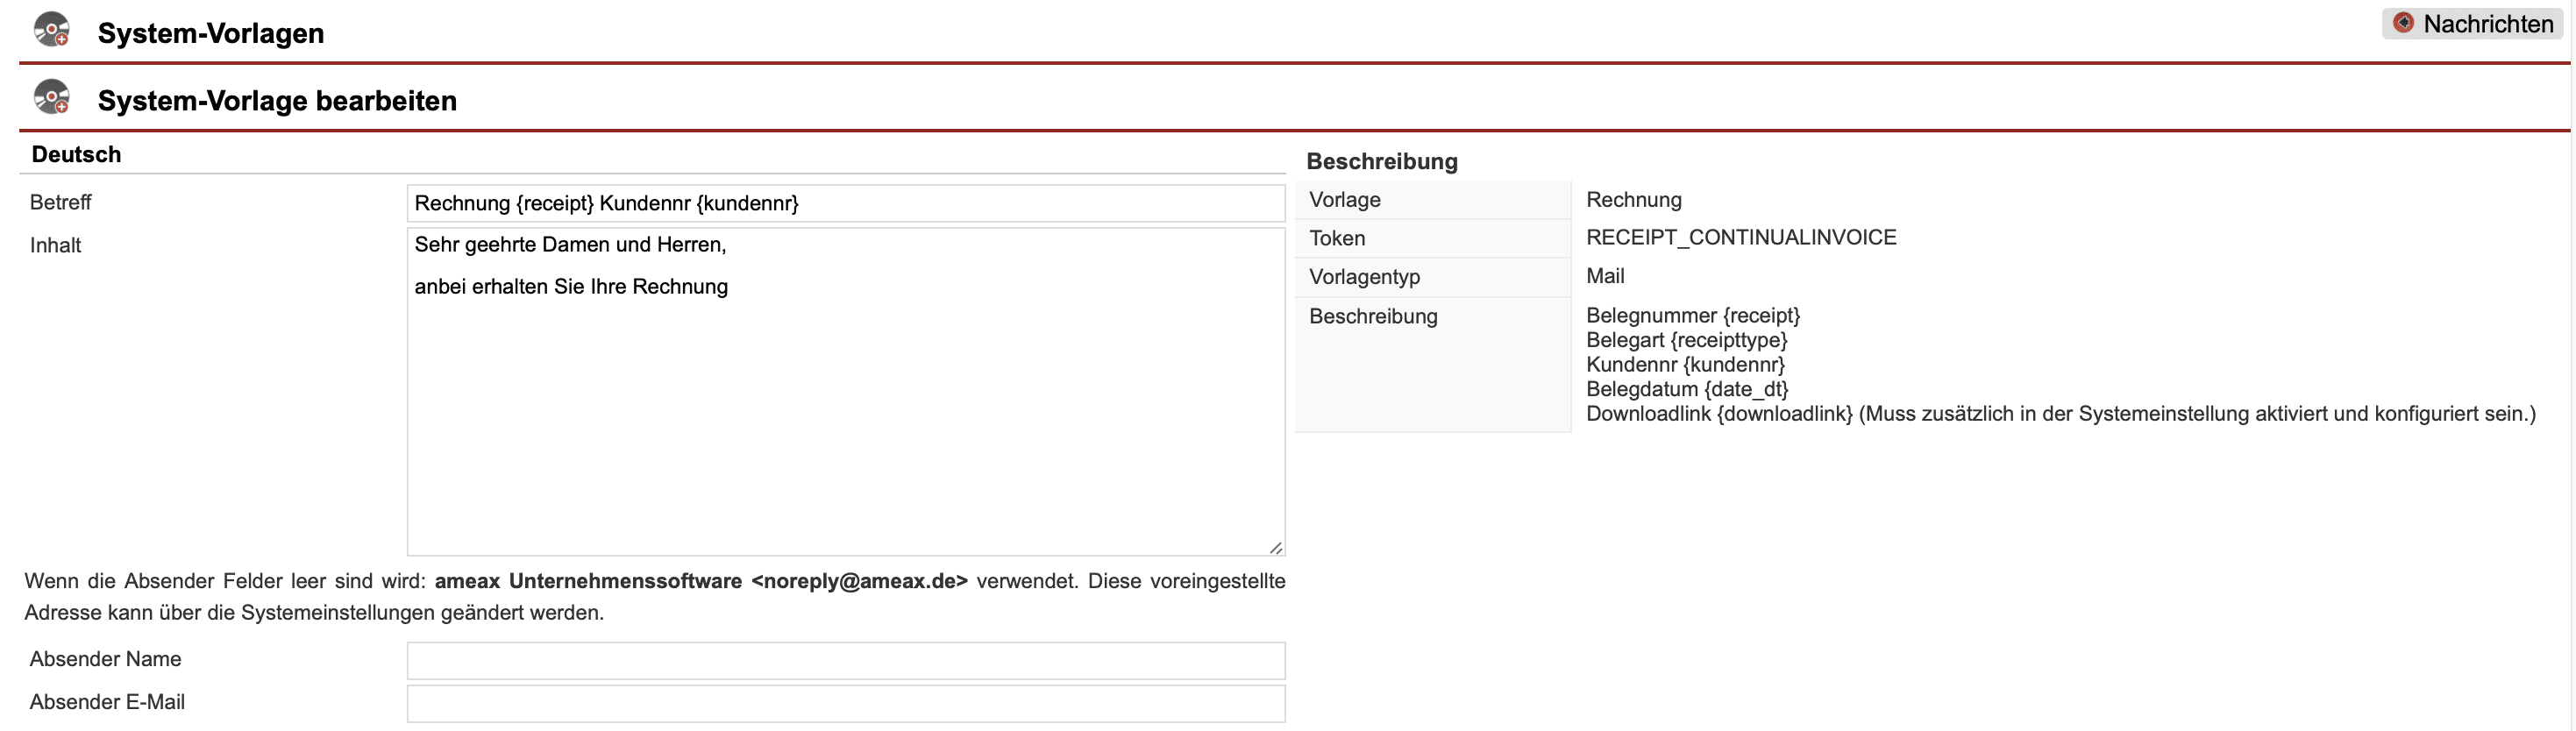Click the Inhalt field label

pos(55,246)
